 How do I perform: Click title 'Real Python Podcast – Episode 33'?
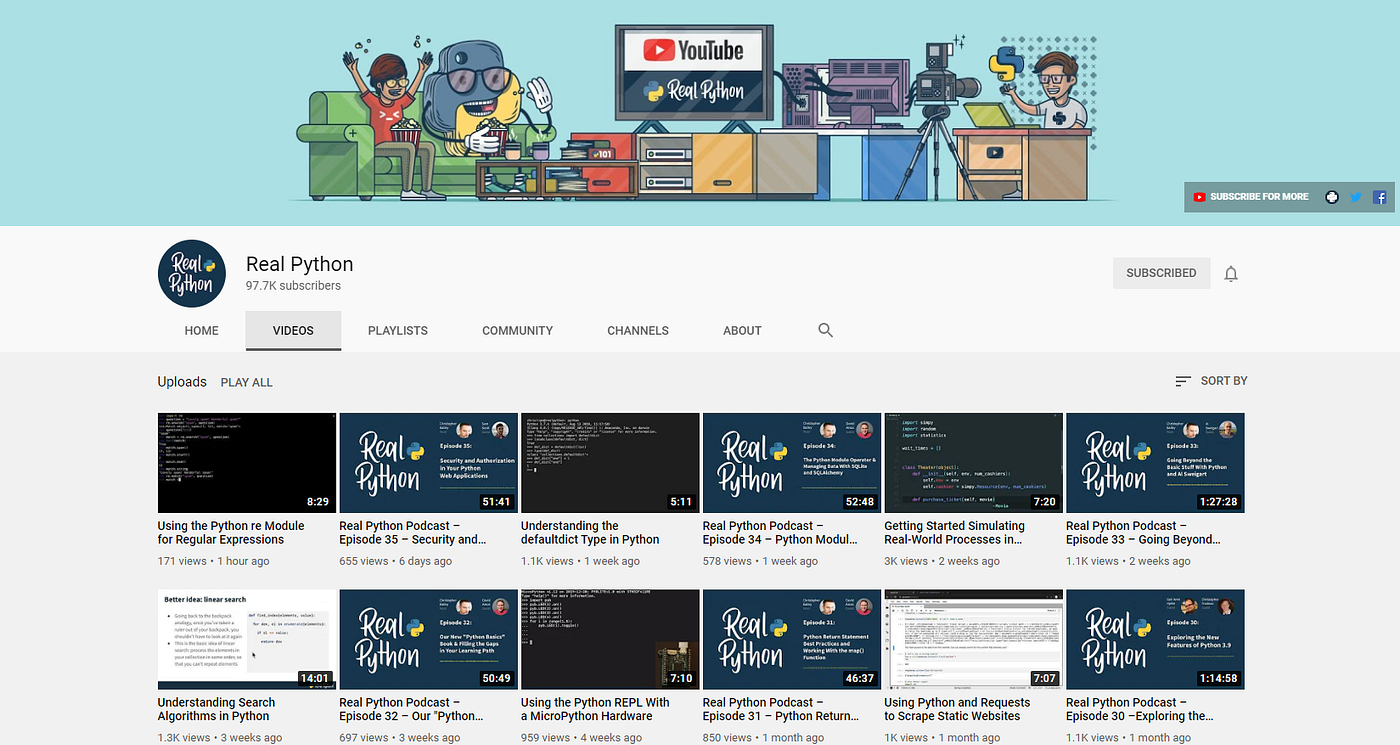click(x=1143, y=532)
